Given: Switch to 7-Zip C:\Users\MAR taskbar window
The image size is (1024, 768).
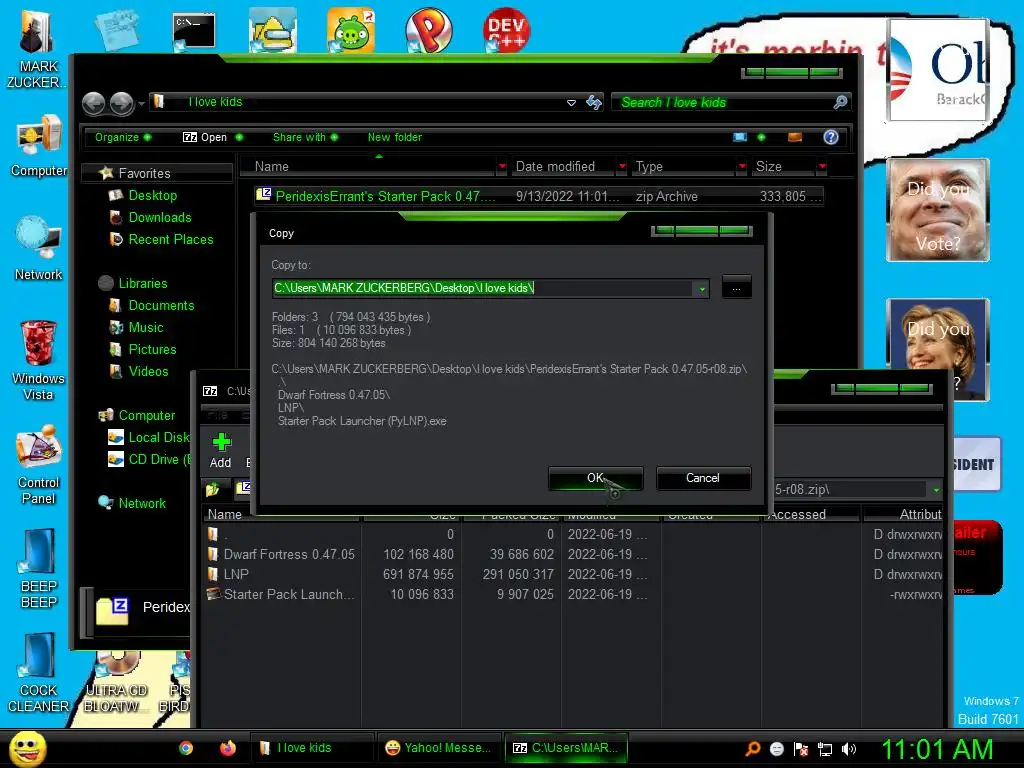Looking at the screenshot, I should 566,748.
